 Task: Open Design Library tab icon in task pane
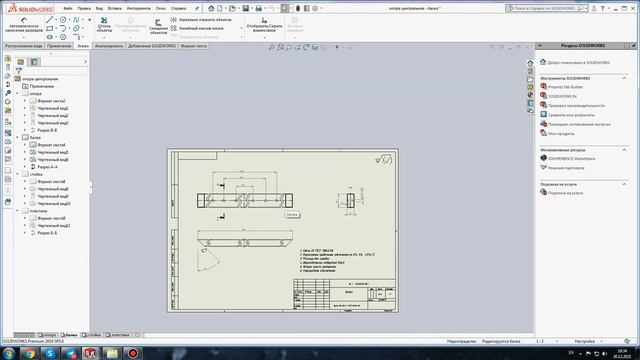coord(530,71)
